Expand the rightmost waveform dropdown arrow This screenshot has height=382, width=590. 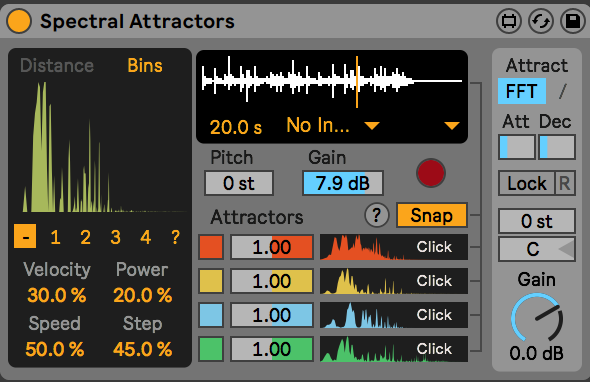(x=451, y=125)
